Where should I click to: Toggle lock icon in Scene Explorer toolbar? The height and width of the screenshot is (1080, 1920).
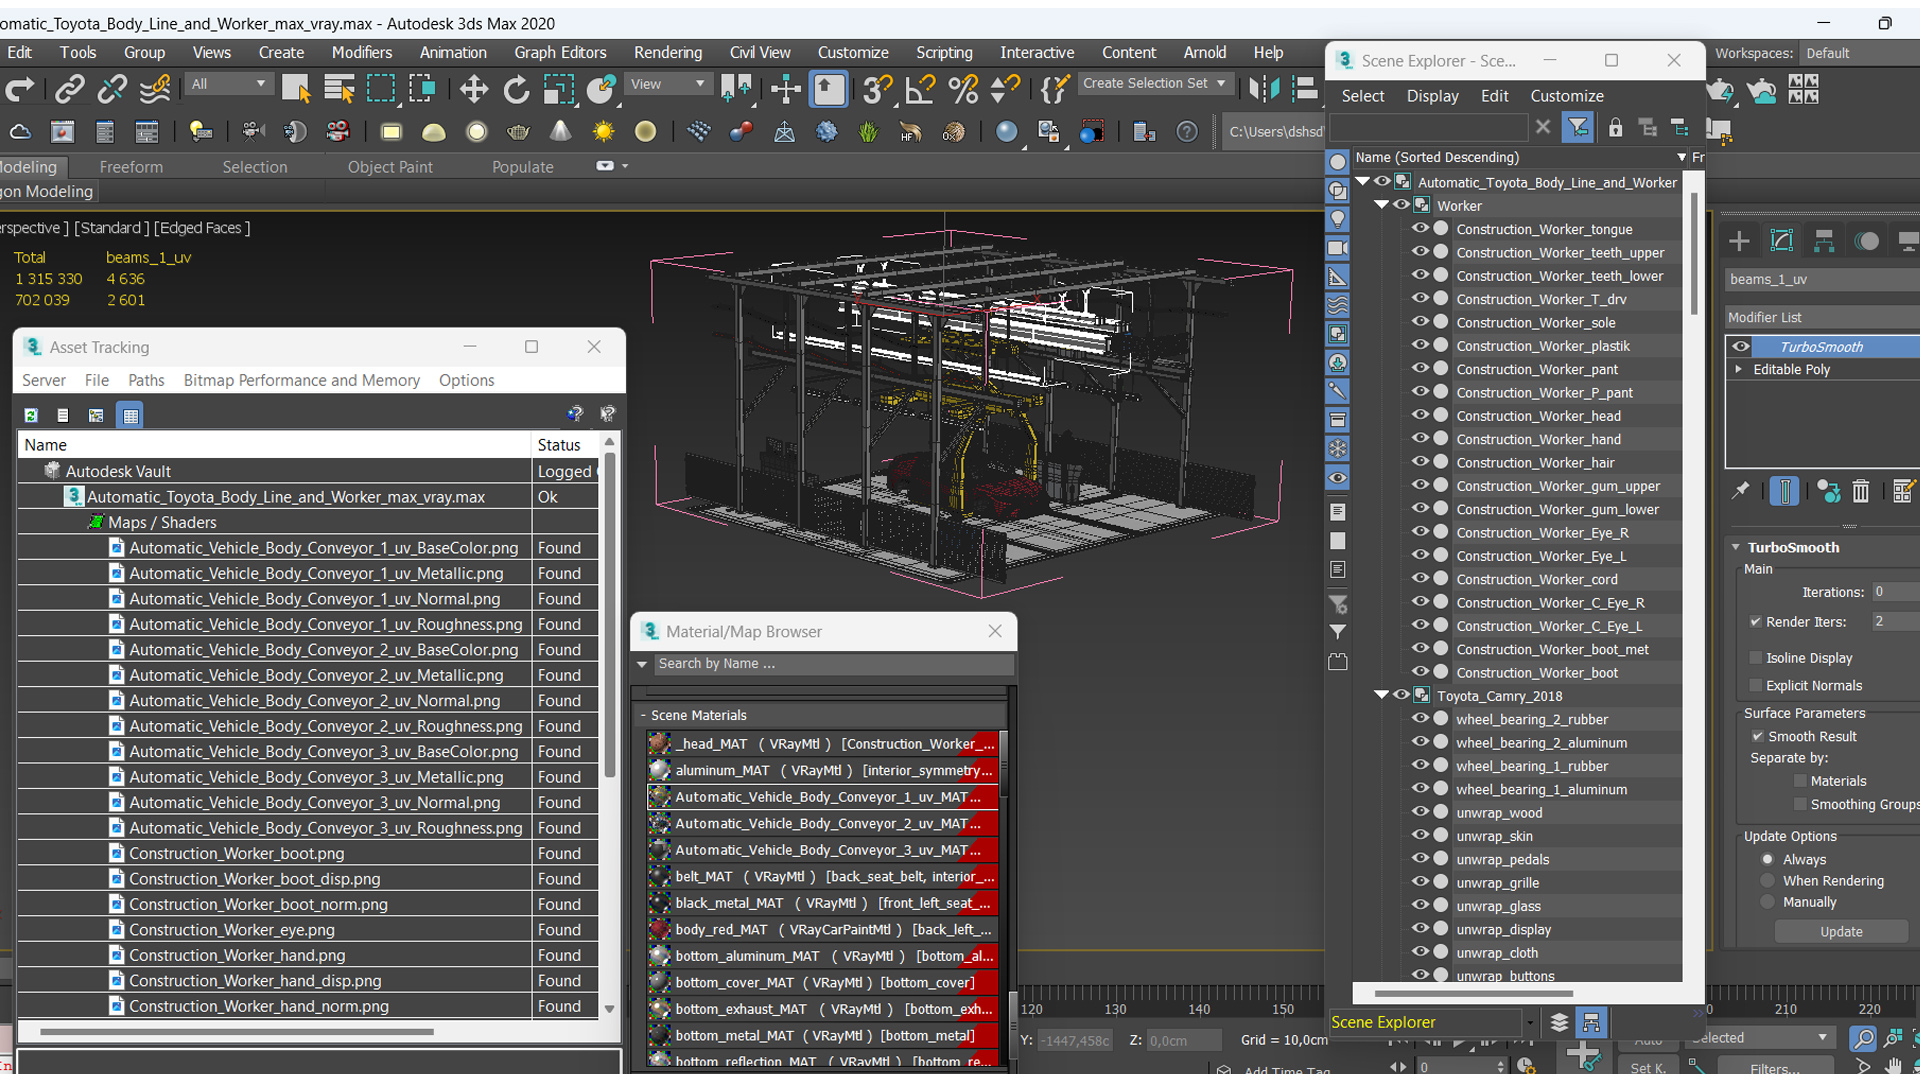tap(1615, 128)
